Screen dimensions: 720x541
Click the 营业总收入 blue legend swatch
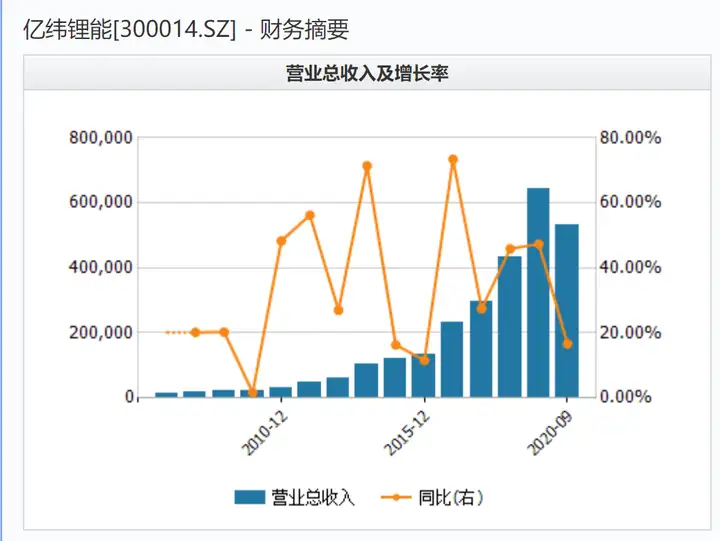tap(249, 497)
